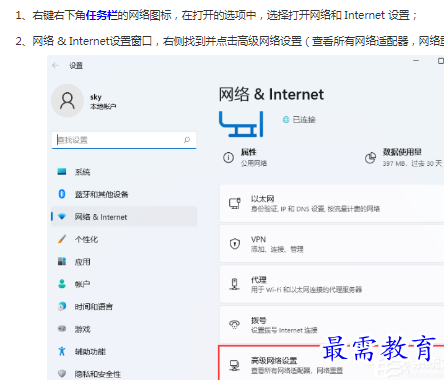444x380 pixels.
Task: Click the 游戏 controller icon
Action: [62, 328]
